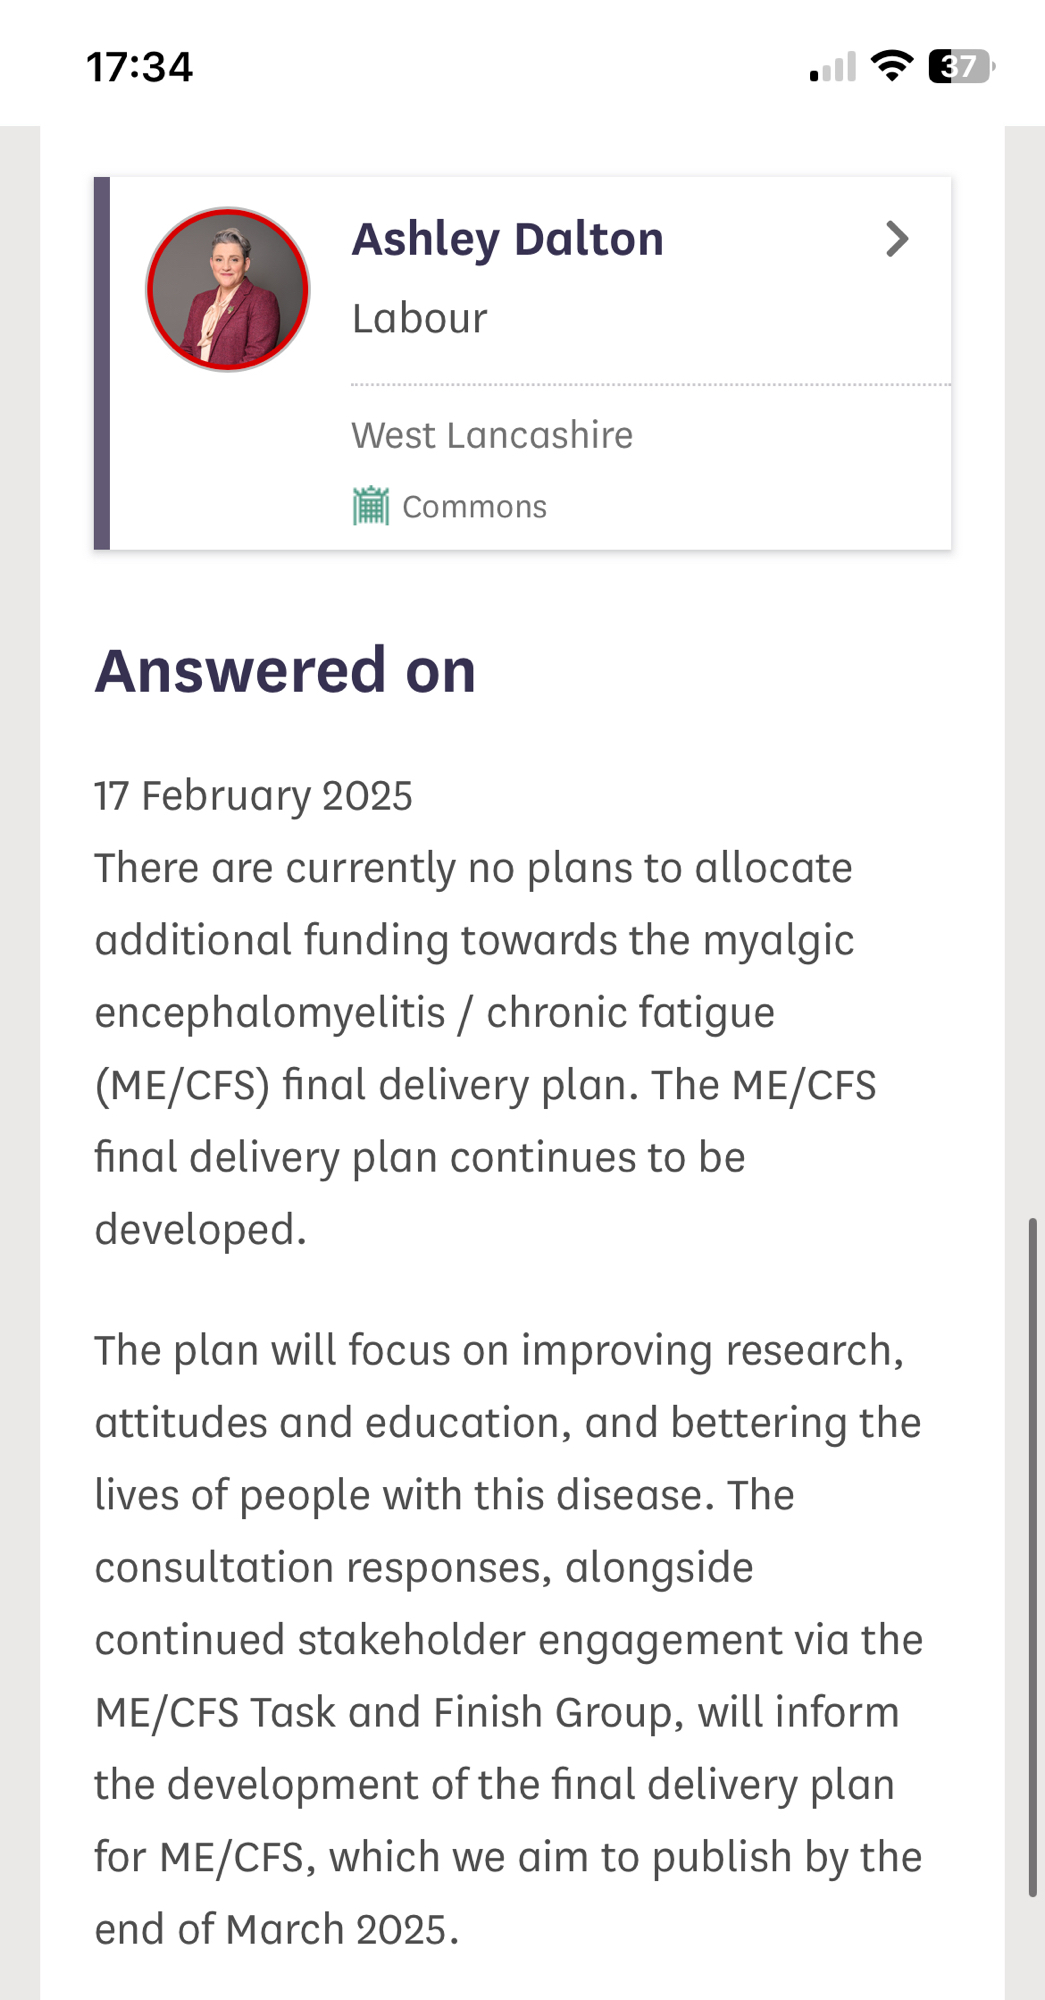Tap the Commons portcullis icon
This screenshot has height=2000, width=1045.
[x=371, y=506]
